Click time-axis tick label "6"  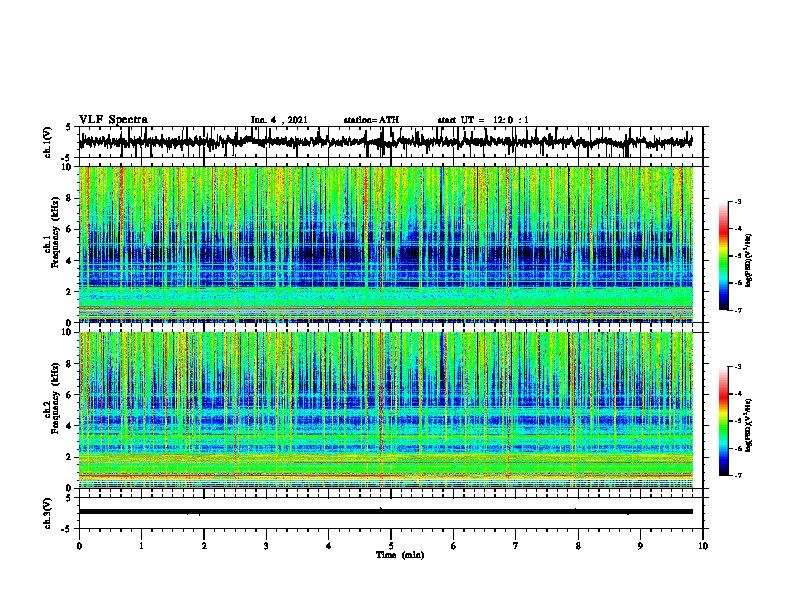[x=454, y=546]
